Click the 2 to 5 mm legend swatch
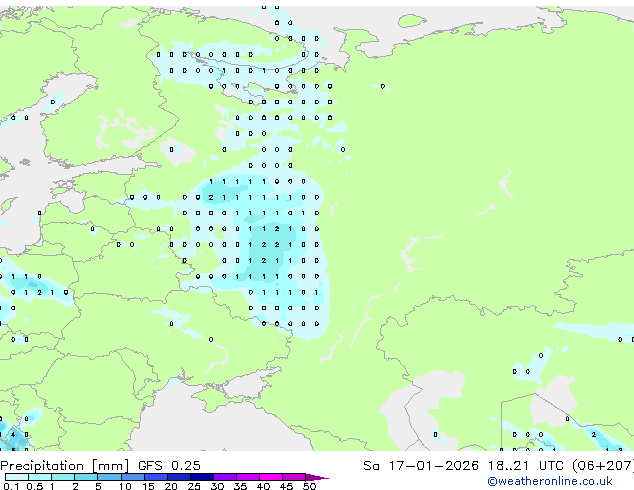 86,477
